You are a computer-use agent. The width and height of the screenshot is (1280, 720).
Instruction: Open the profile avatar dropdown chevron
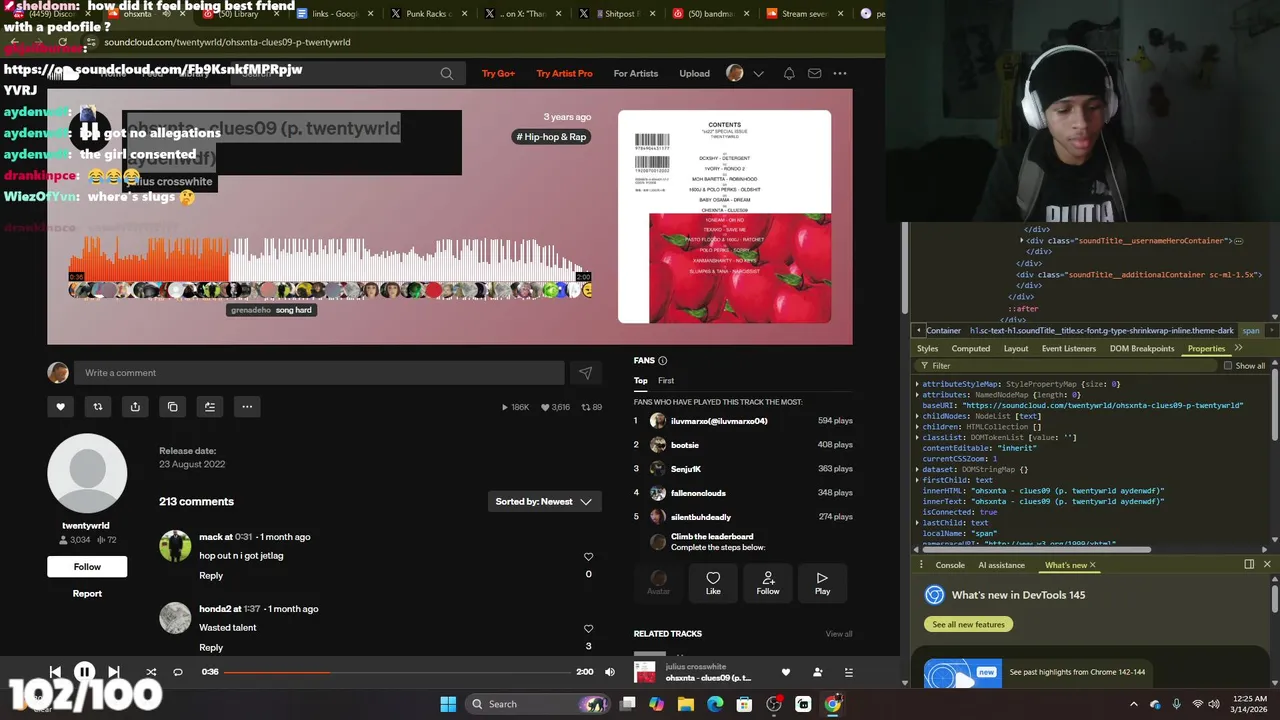[x=758, y=73]
